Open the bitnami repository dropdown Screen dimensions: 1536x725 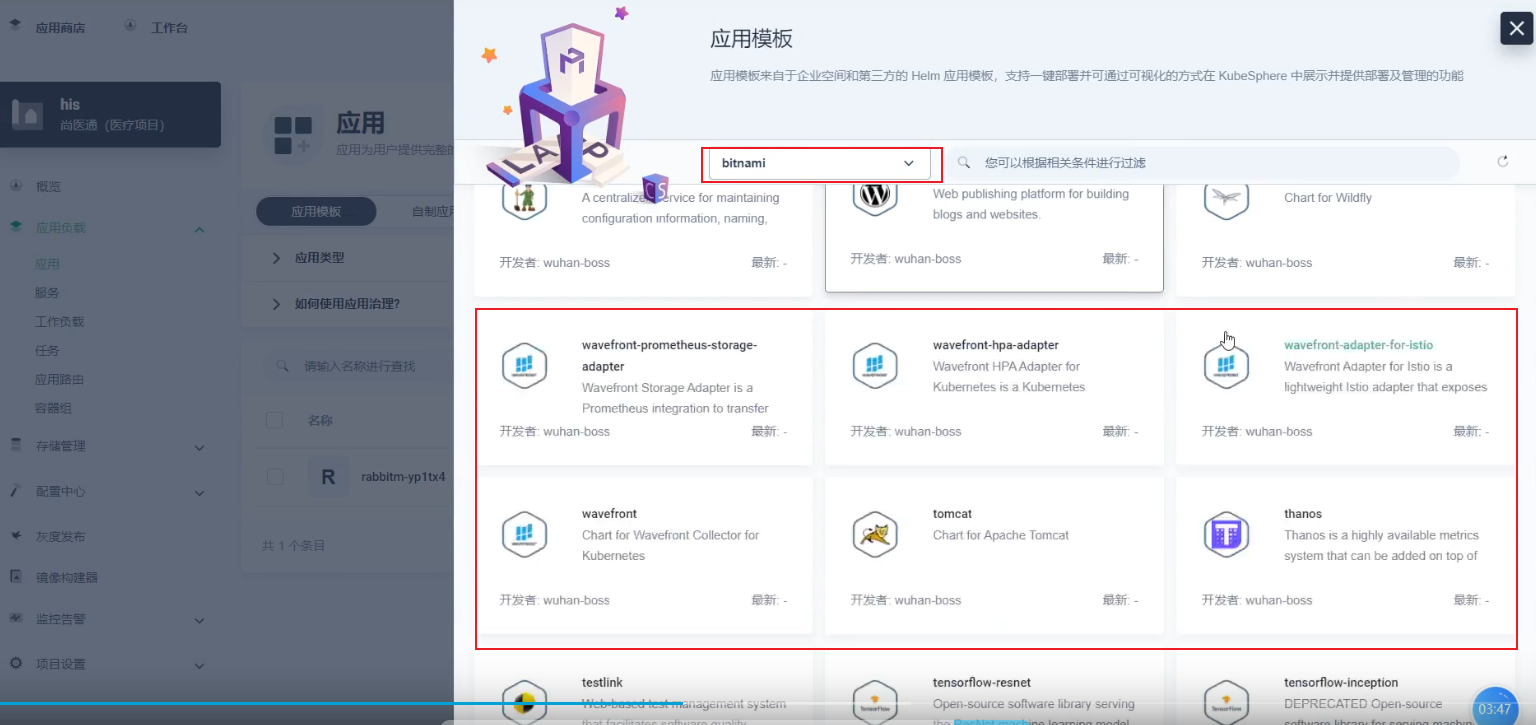[x=820, y=163]
